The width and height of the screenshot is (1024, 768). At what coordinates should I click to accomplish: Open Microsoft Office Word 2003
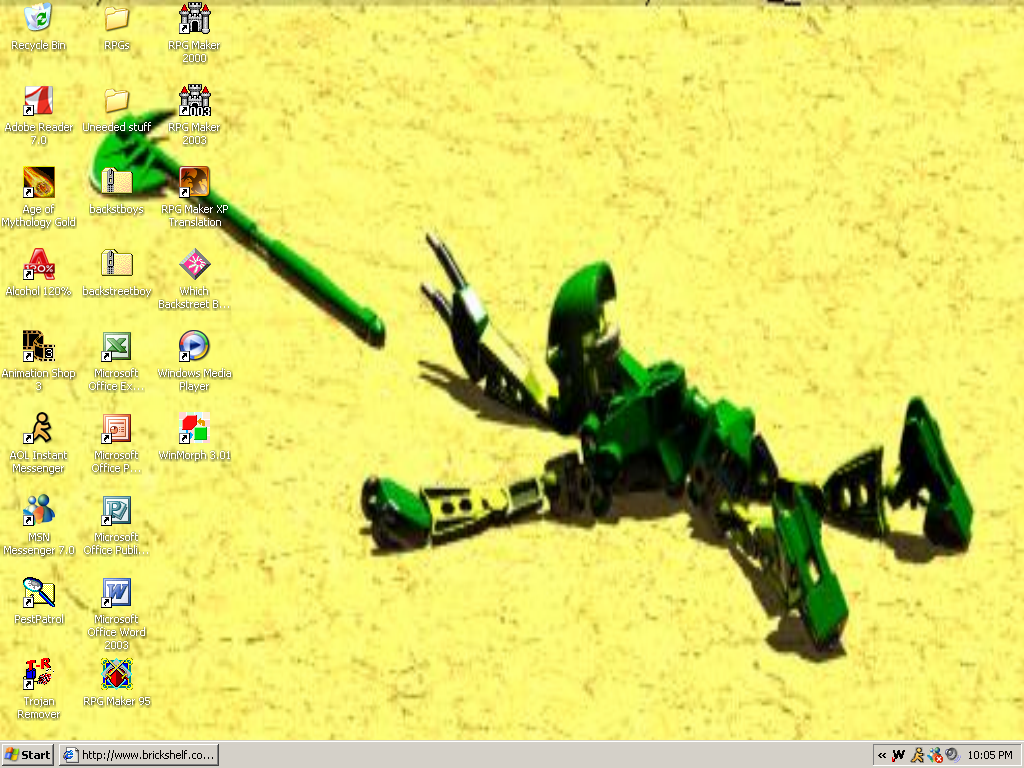(115, 592)
